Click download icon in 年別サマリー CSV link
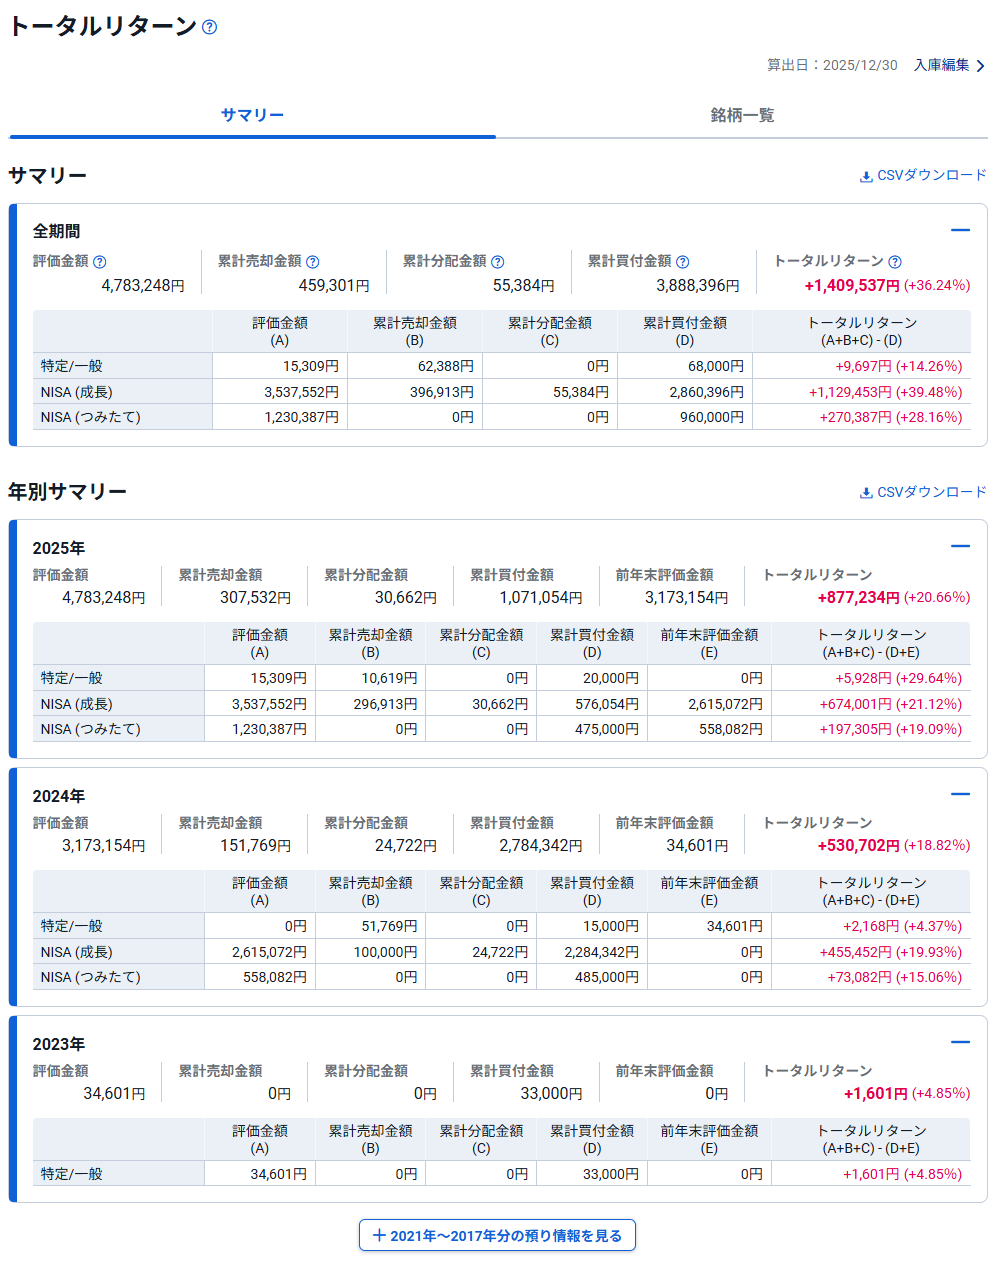The height and width of the screenshot is (1261, 993). (866, 493)
